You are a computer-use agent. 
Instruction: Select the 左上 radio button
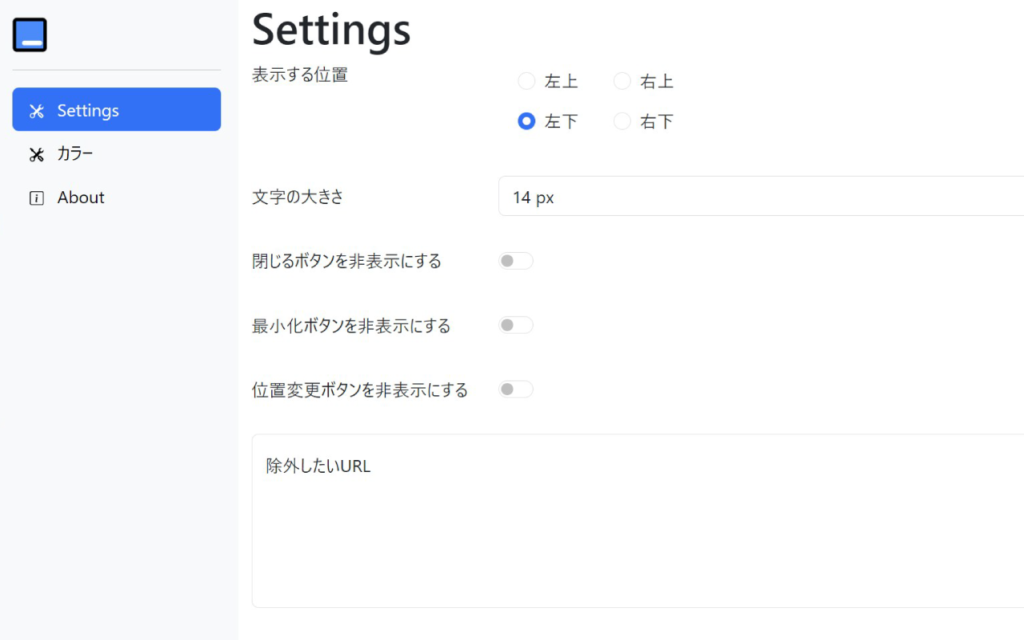[526, 81]
